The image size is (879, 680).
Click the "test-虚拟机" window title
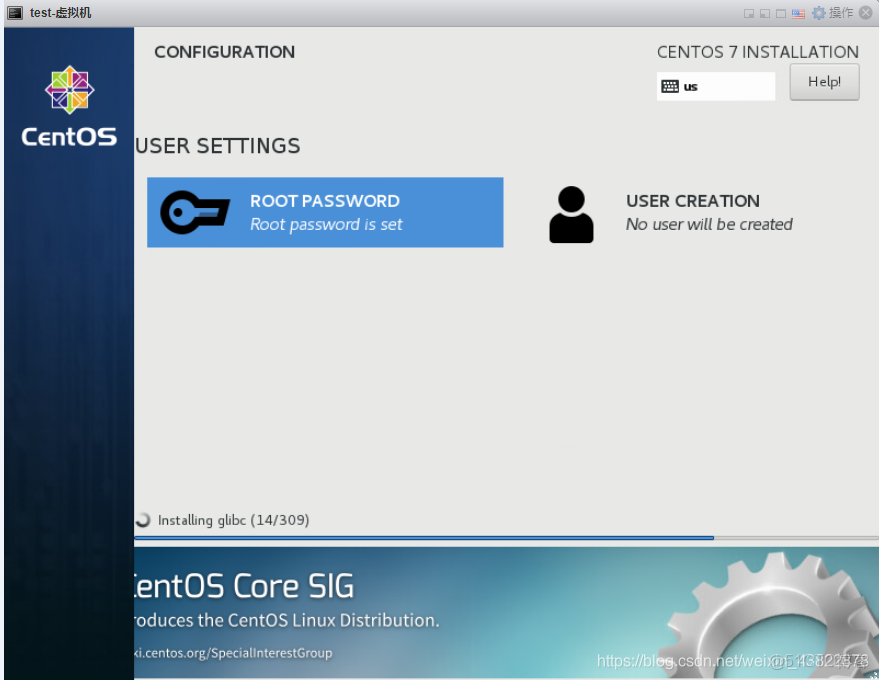61,13
